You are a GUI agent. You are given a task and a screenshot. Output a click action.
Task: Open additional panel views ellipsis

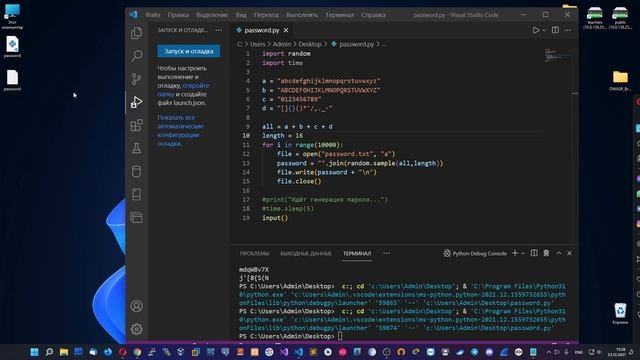coord(386,253)
